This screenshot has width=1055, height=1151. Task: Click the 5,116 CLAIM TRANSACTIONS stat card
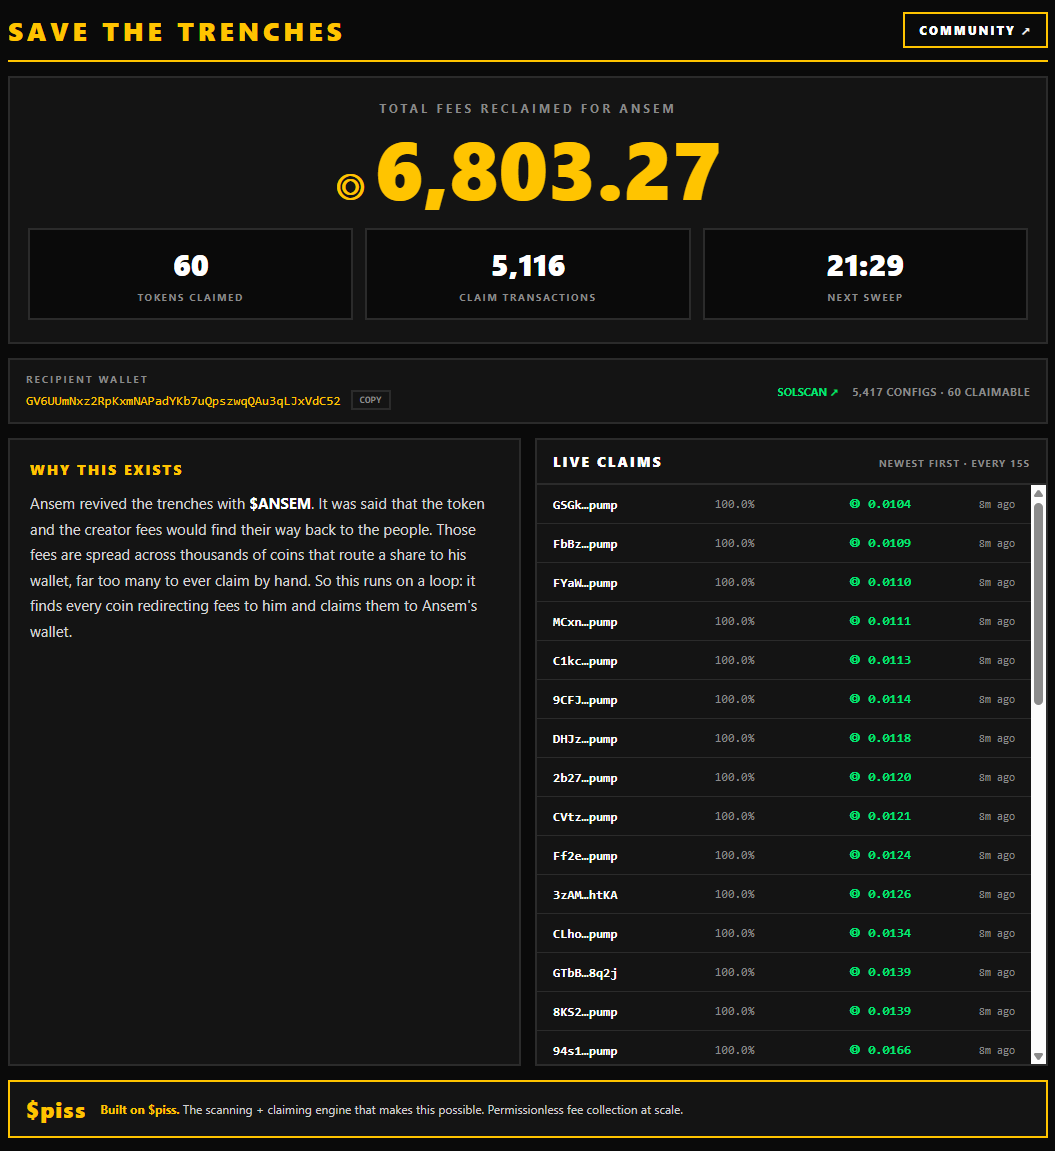(x=528, y=274)
